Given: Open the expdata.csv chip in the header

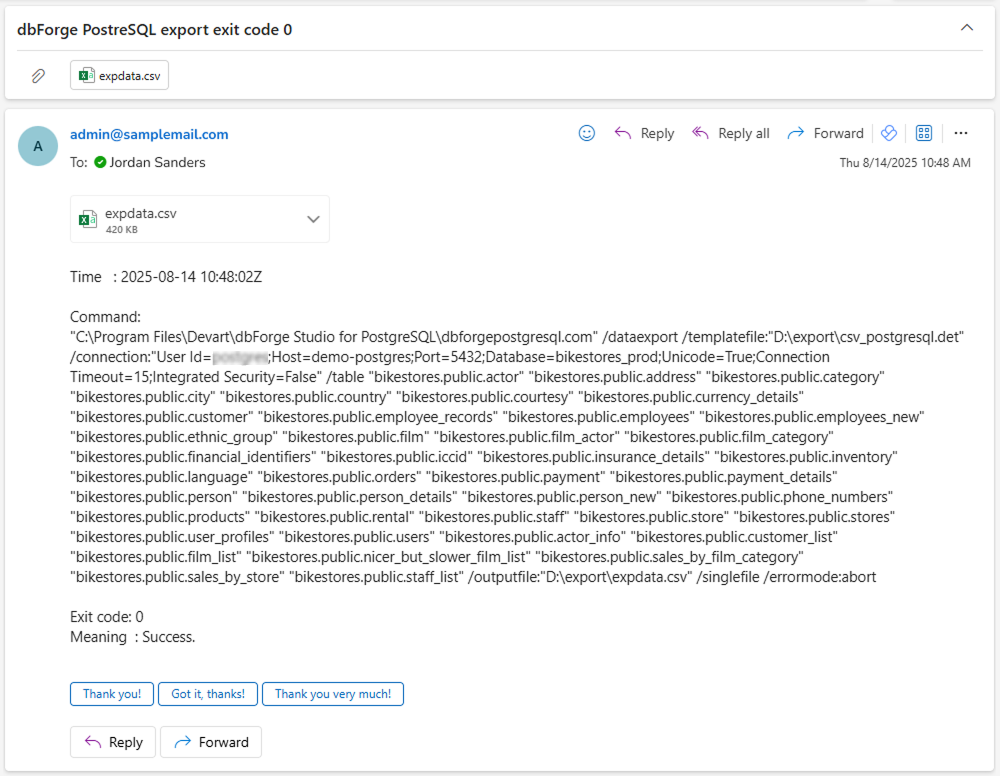Looking at the screenshot, I should (x=119, y=75).
